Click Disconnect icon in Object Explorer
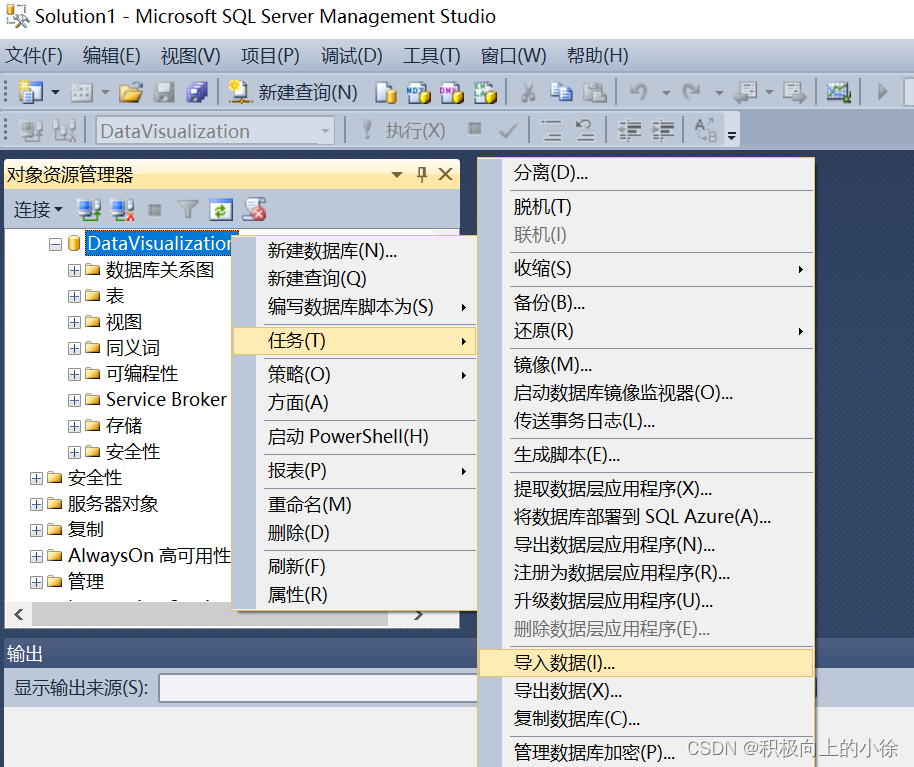914x767 pixels. 122,210
